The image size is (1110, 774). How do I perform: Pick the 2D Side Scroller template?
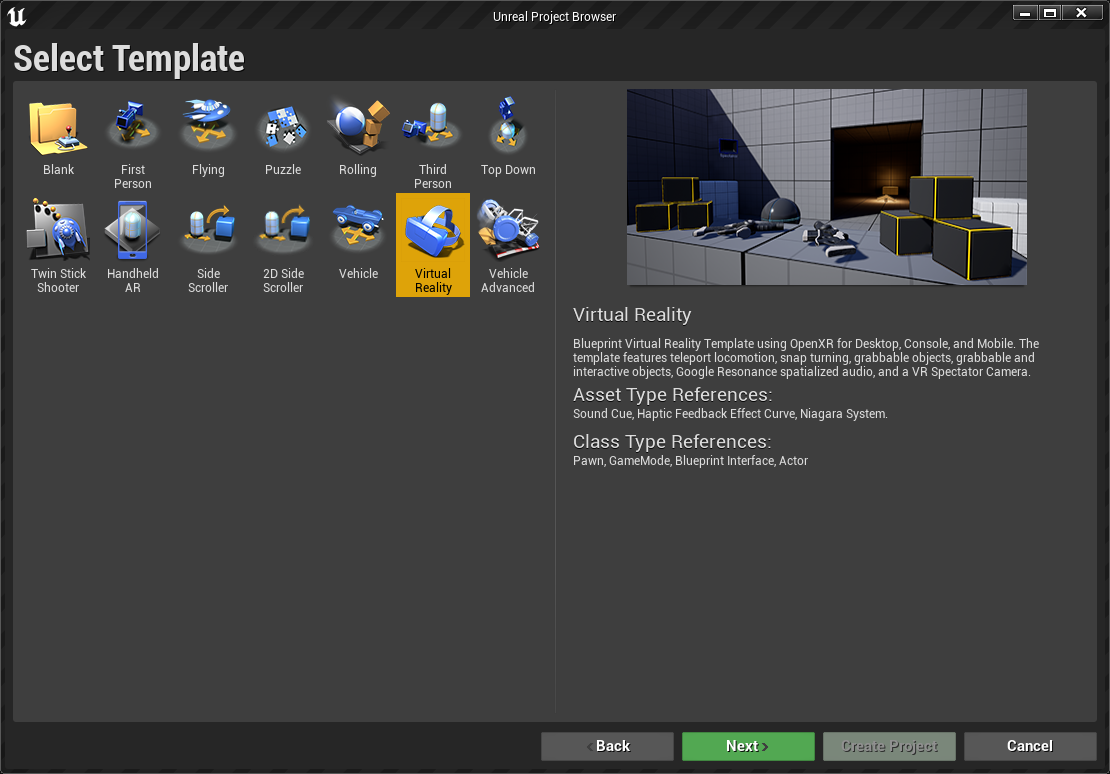(283, 245)
